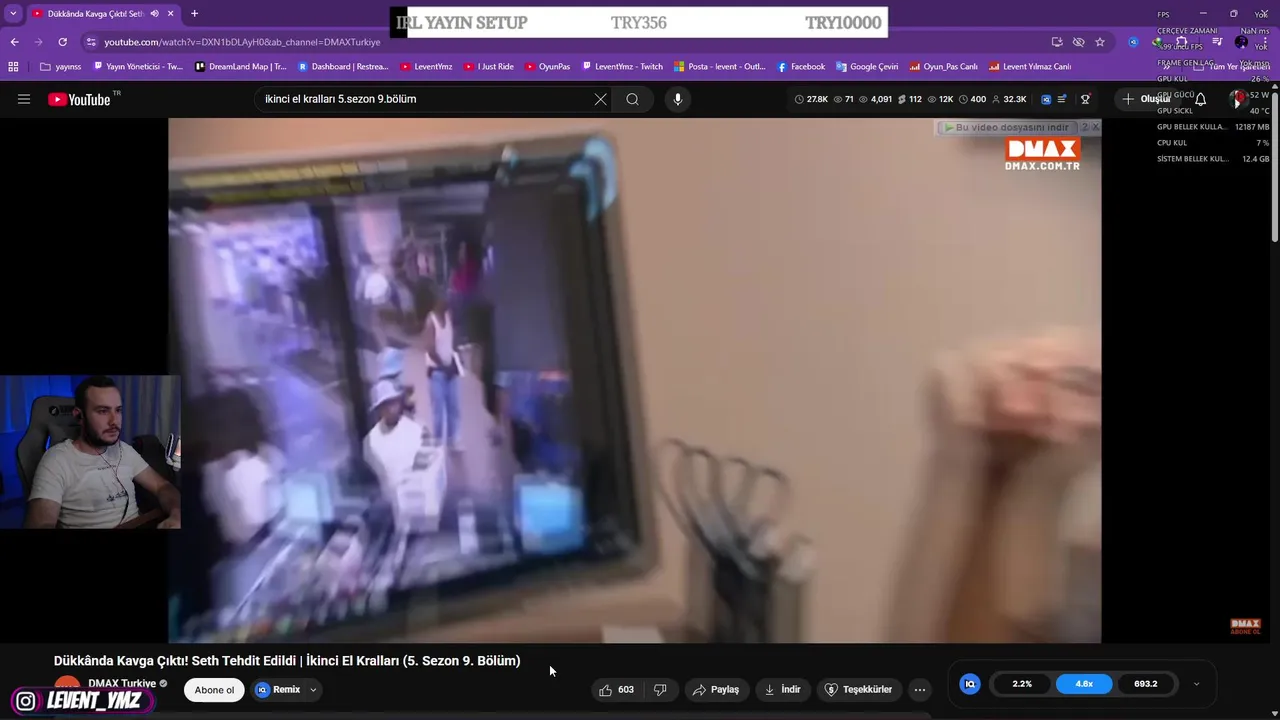Expand the vidIQ stats panel chevron
1280x720 pixels.
(x=1196, y=684)
